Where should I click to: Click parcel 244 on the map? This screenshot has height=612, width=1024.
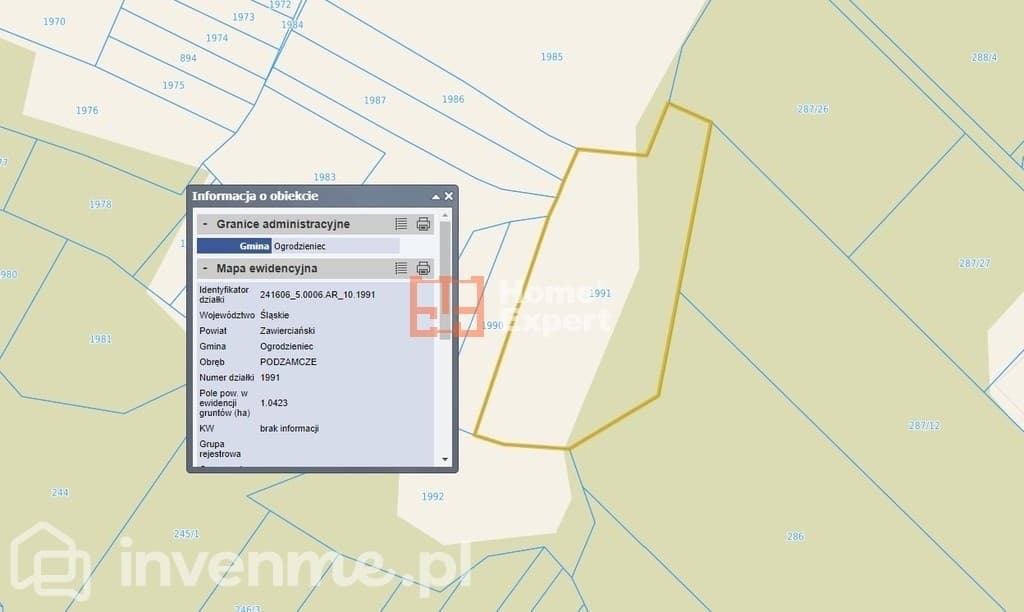click(60, 492)
